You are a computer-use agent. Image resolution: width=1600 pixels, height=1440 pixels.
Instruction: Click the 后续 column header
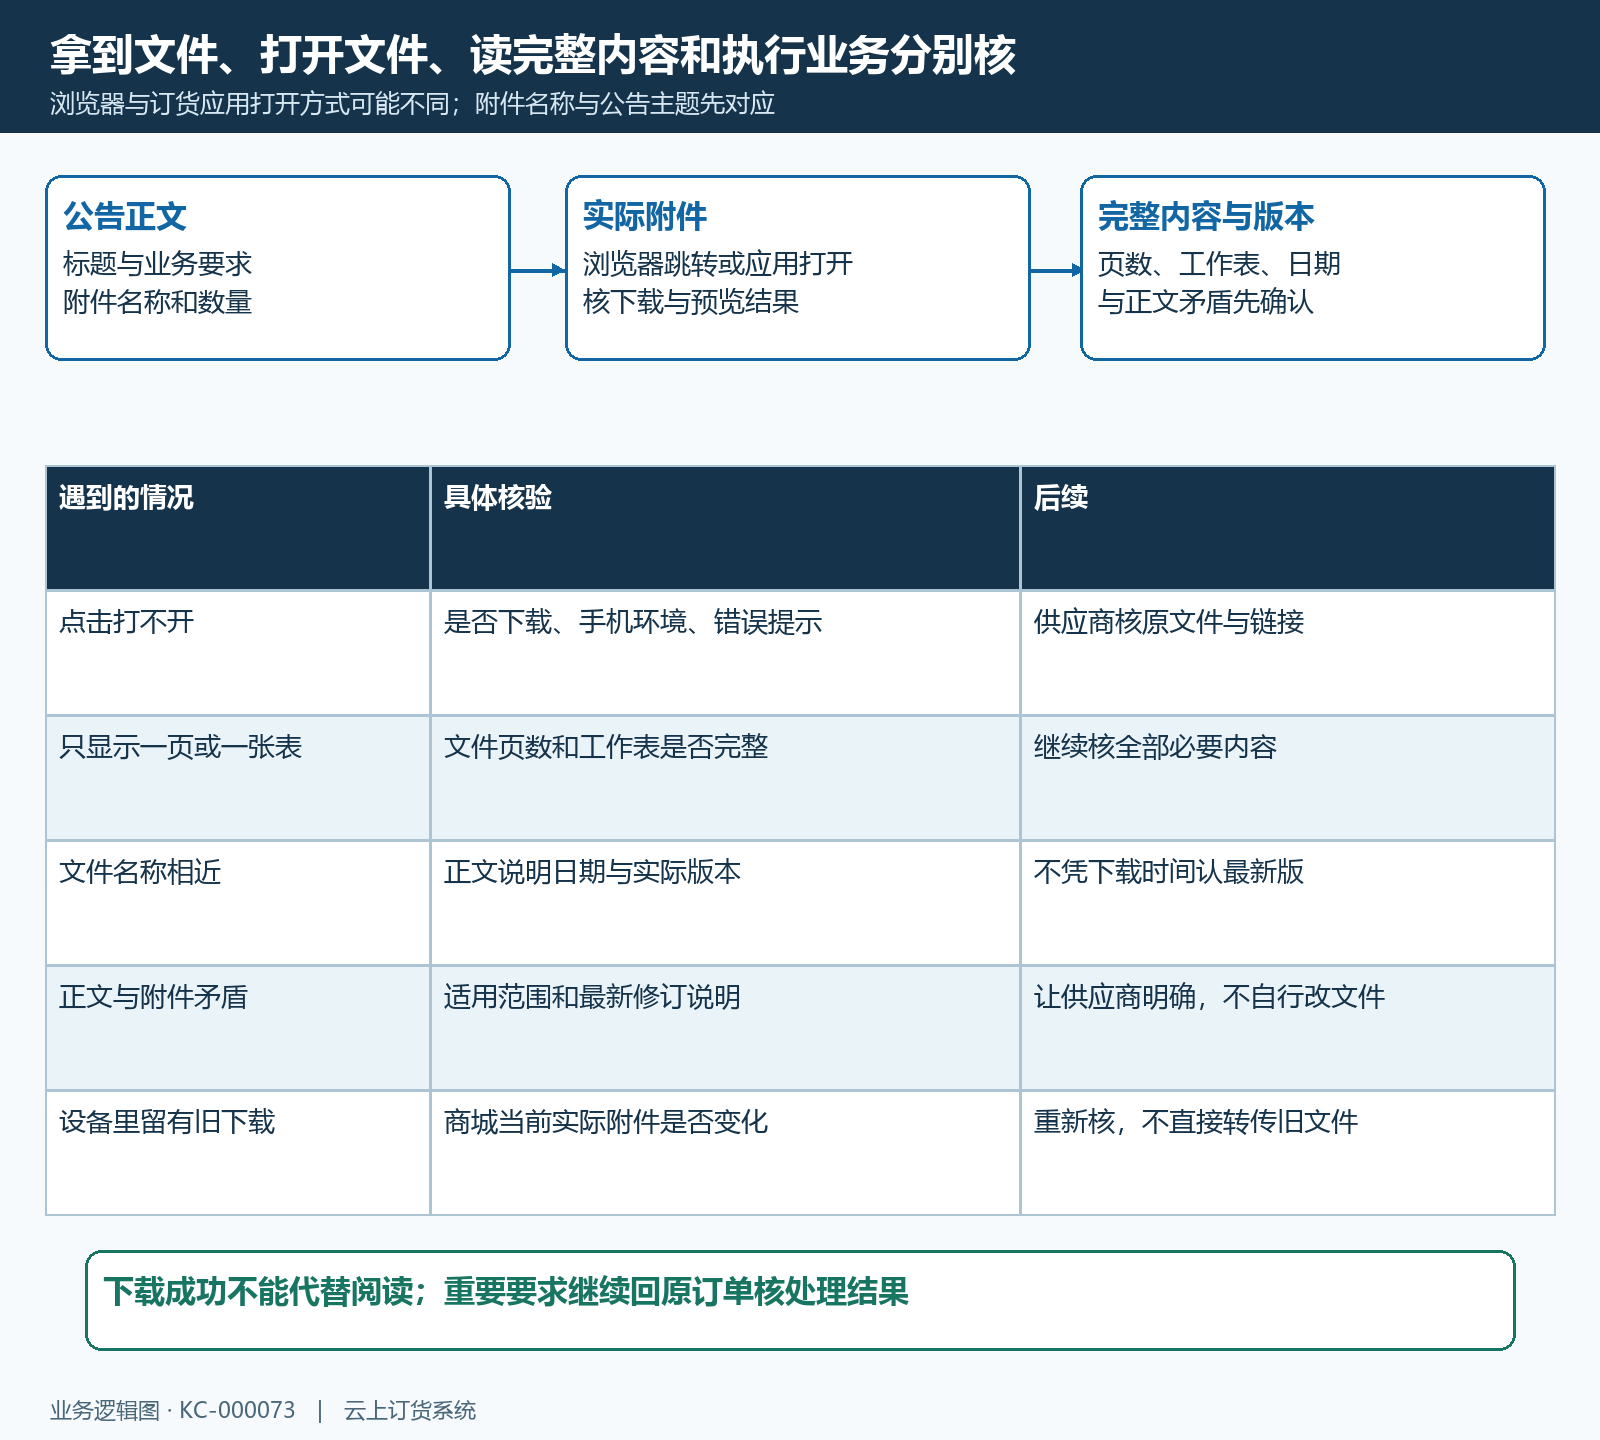(1288, 528)
